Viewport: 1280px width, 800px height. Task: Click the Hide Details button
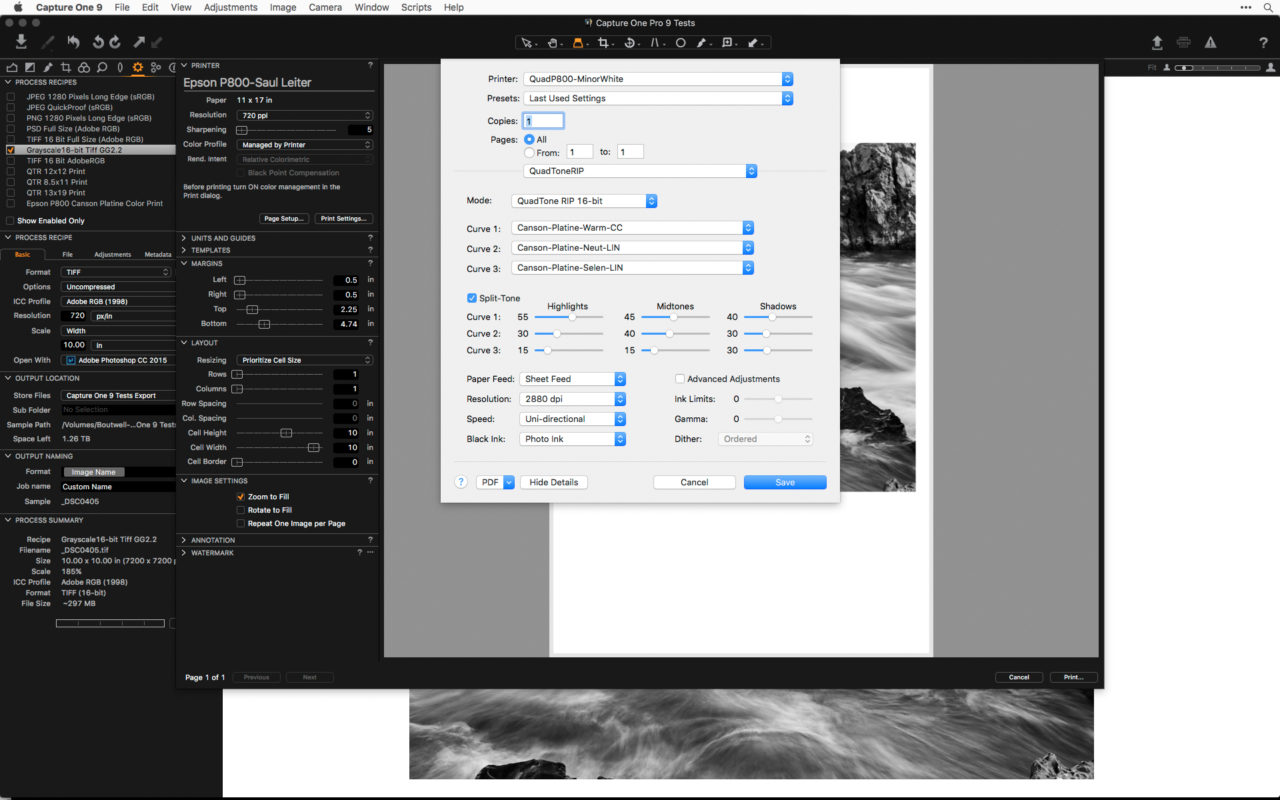[553, 481]
